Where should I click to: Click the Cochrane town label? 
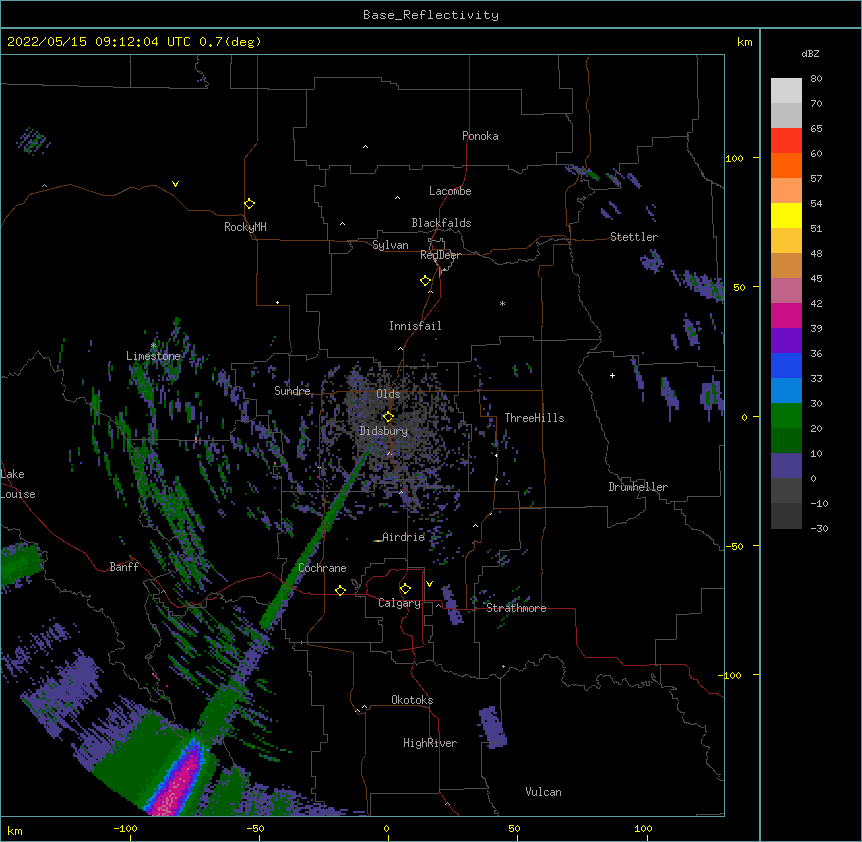(x=323, y=568)
